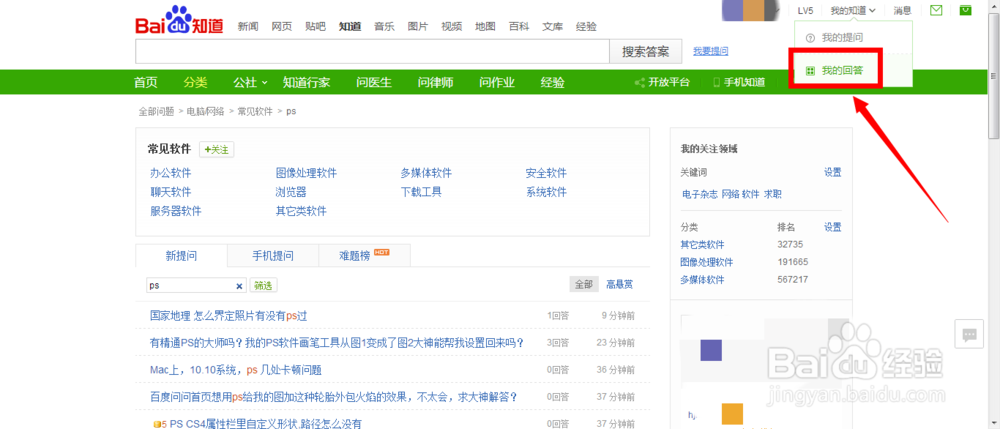
Task: Open 问作业 in navigation bar
Action: [x=497, y=82]
